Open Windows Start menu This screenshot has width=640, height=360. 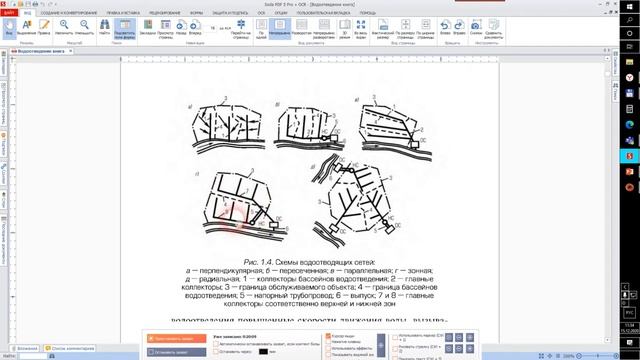pyautogui.click(x=629, y=7)
